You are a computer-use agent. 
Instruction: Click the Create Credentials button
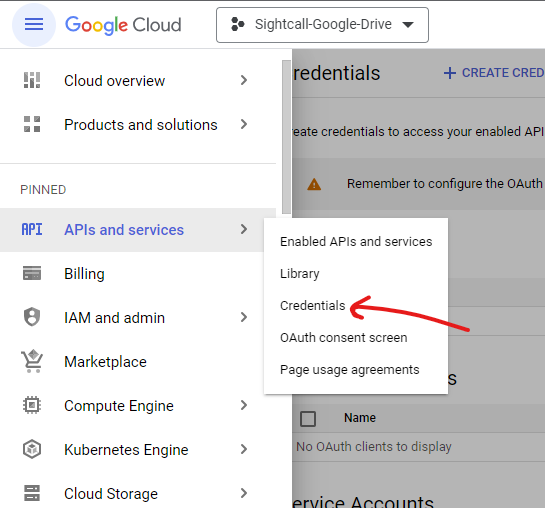point(494,73)
